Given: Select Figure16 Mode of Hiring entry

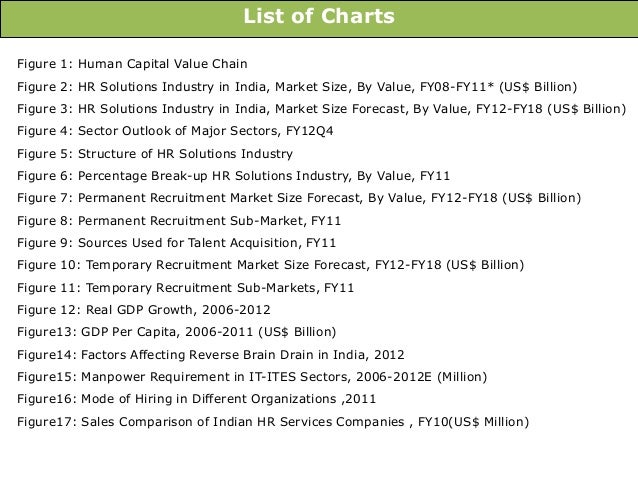Looking at the screenshot, I should point(197,399).
